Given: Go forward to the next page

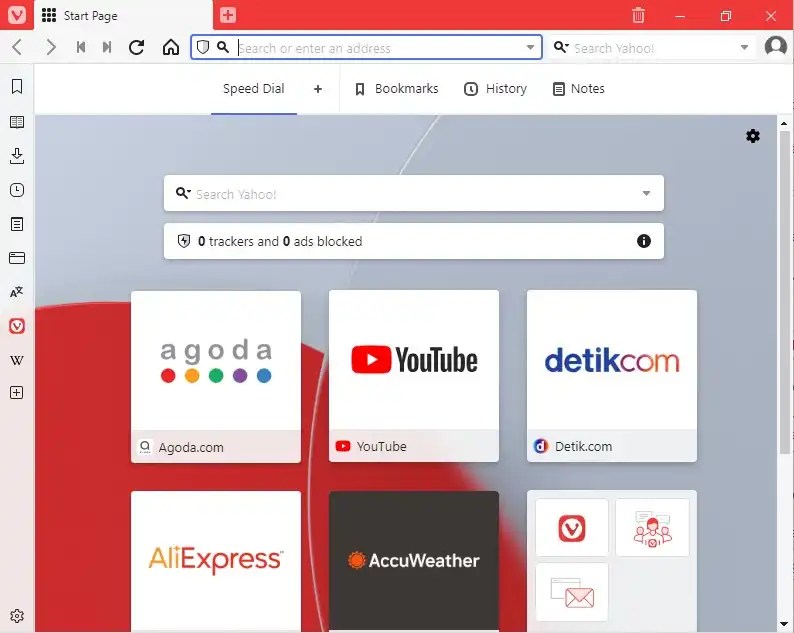Looking at the screenshot, I should [51, 48].
